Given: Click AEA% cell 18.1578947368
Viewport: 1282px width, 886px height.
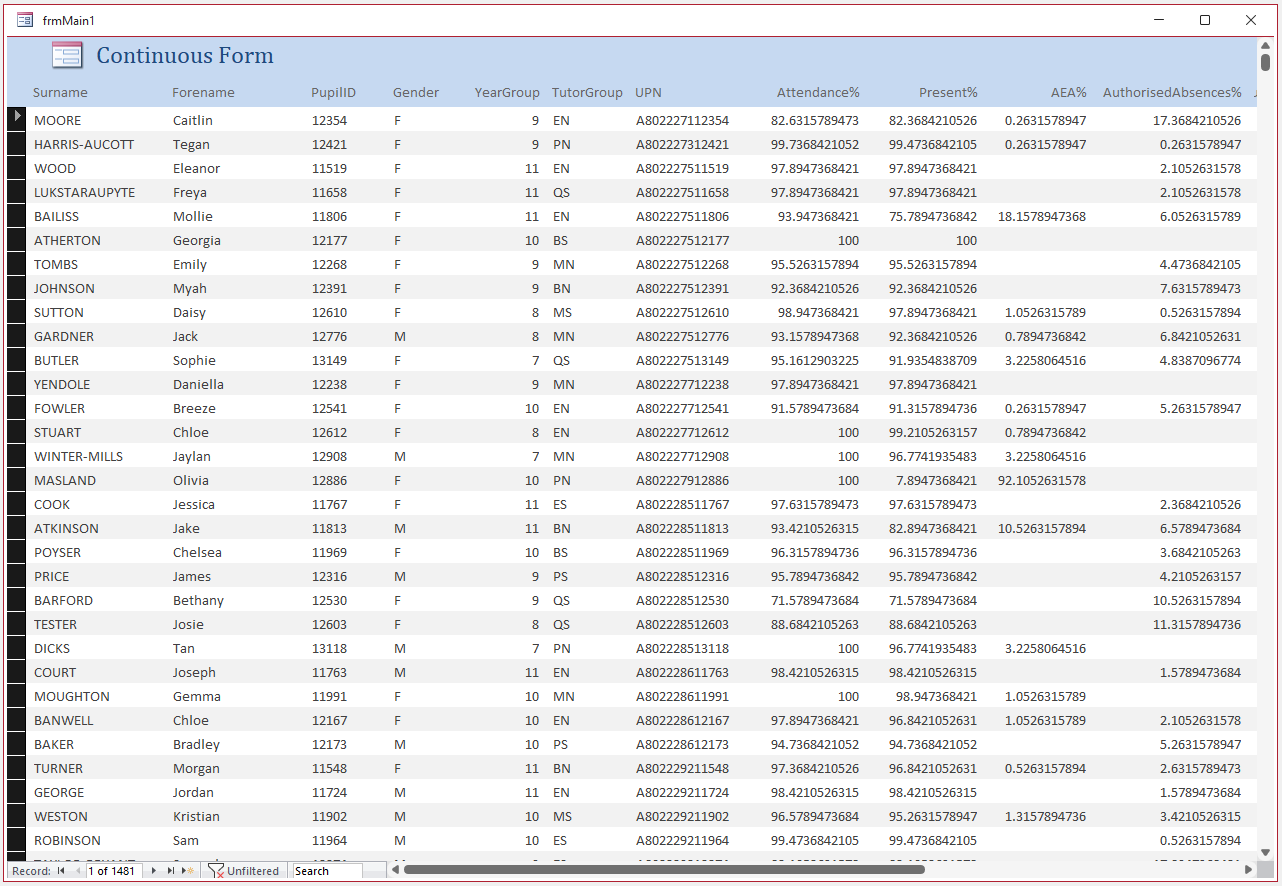Looking at the screenshot, I should [x=1042, y=216].
